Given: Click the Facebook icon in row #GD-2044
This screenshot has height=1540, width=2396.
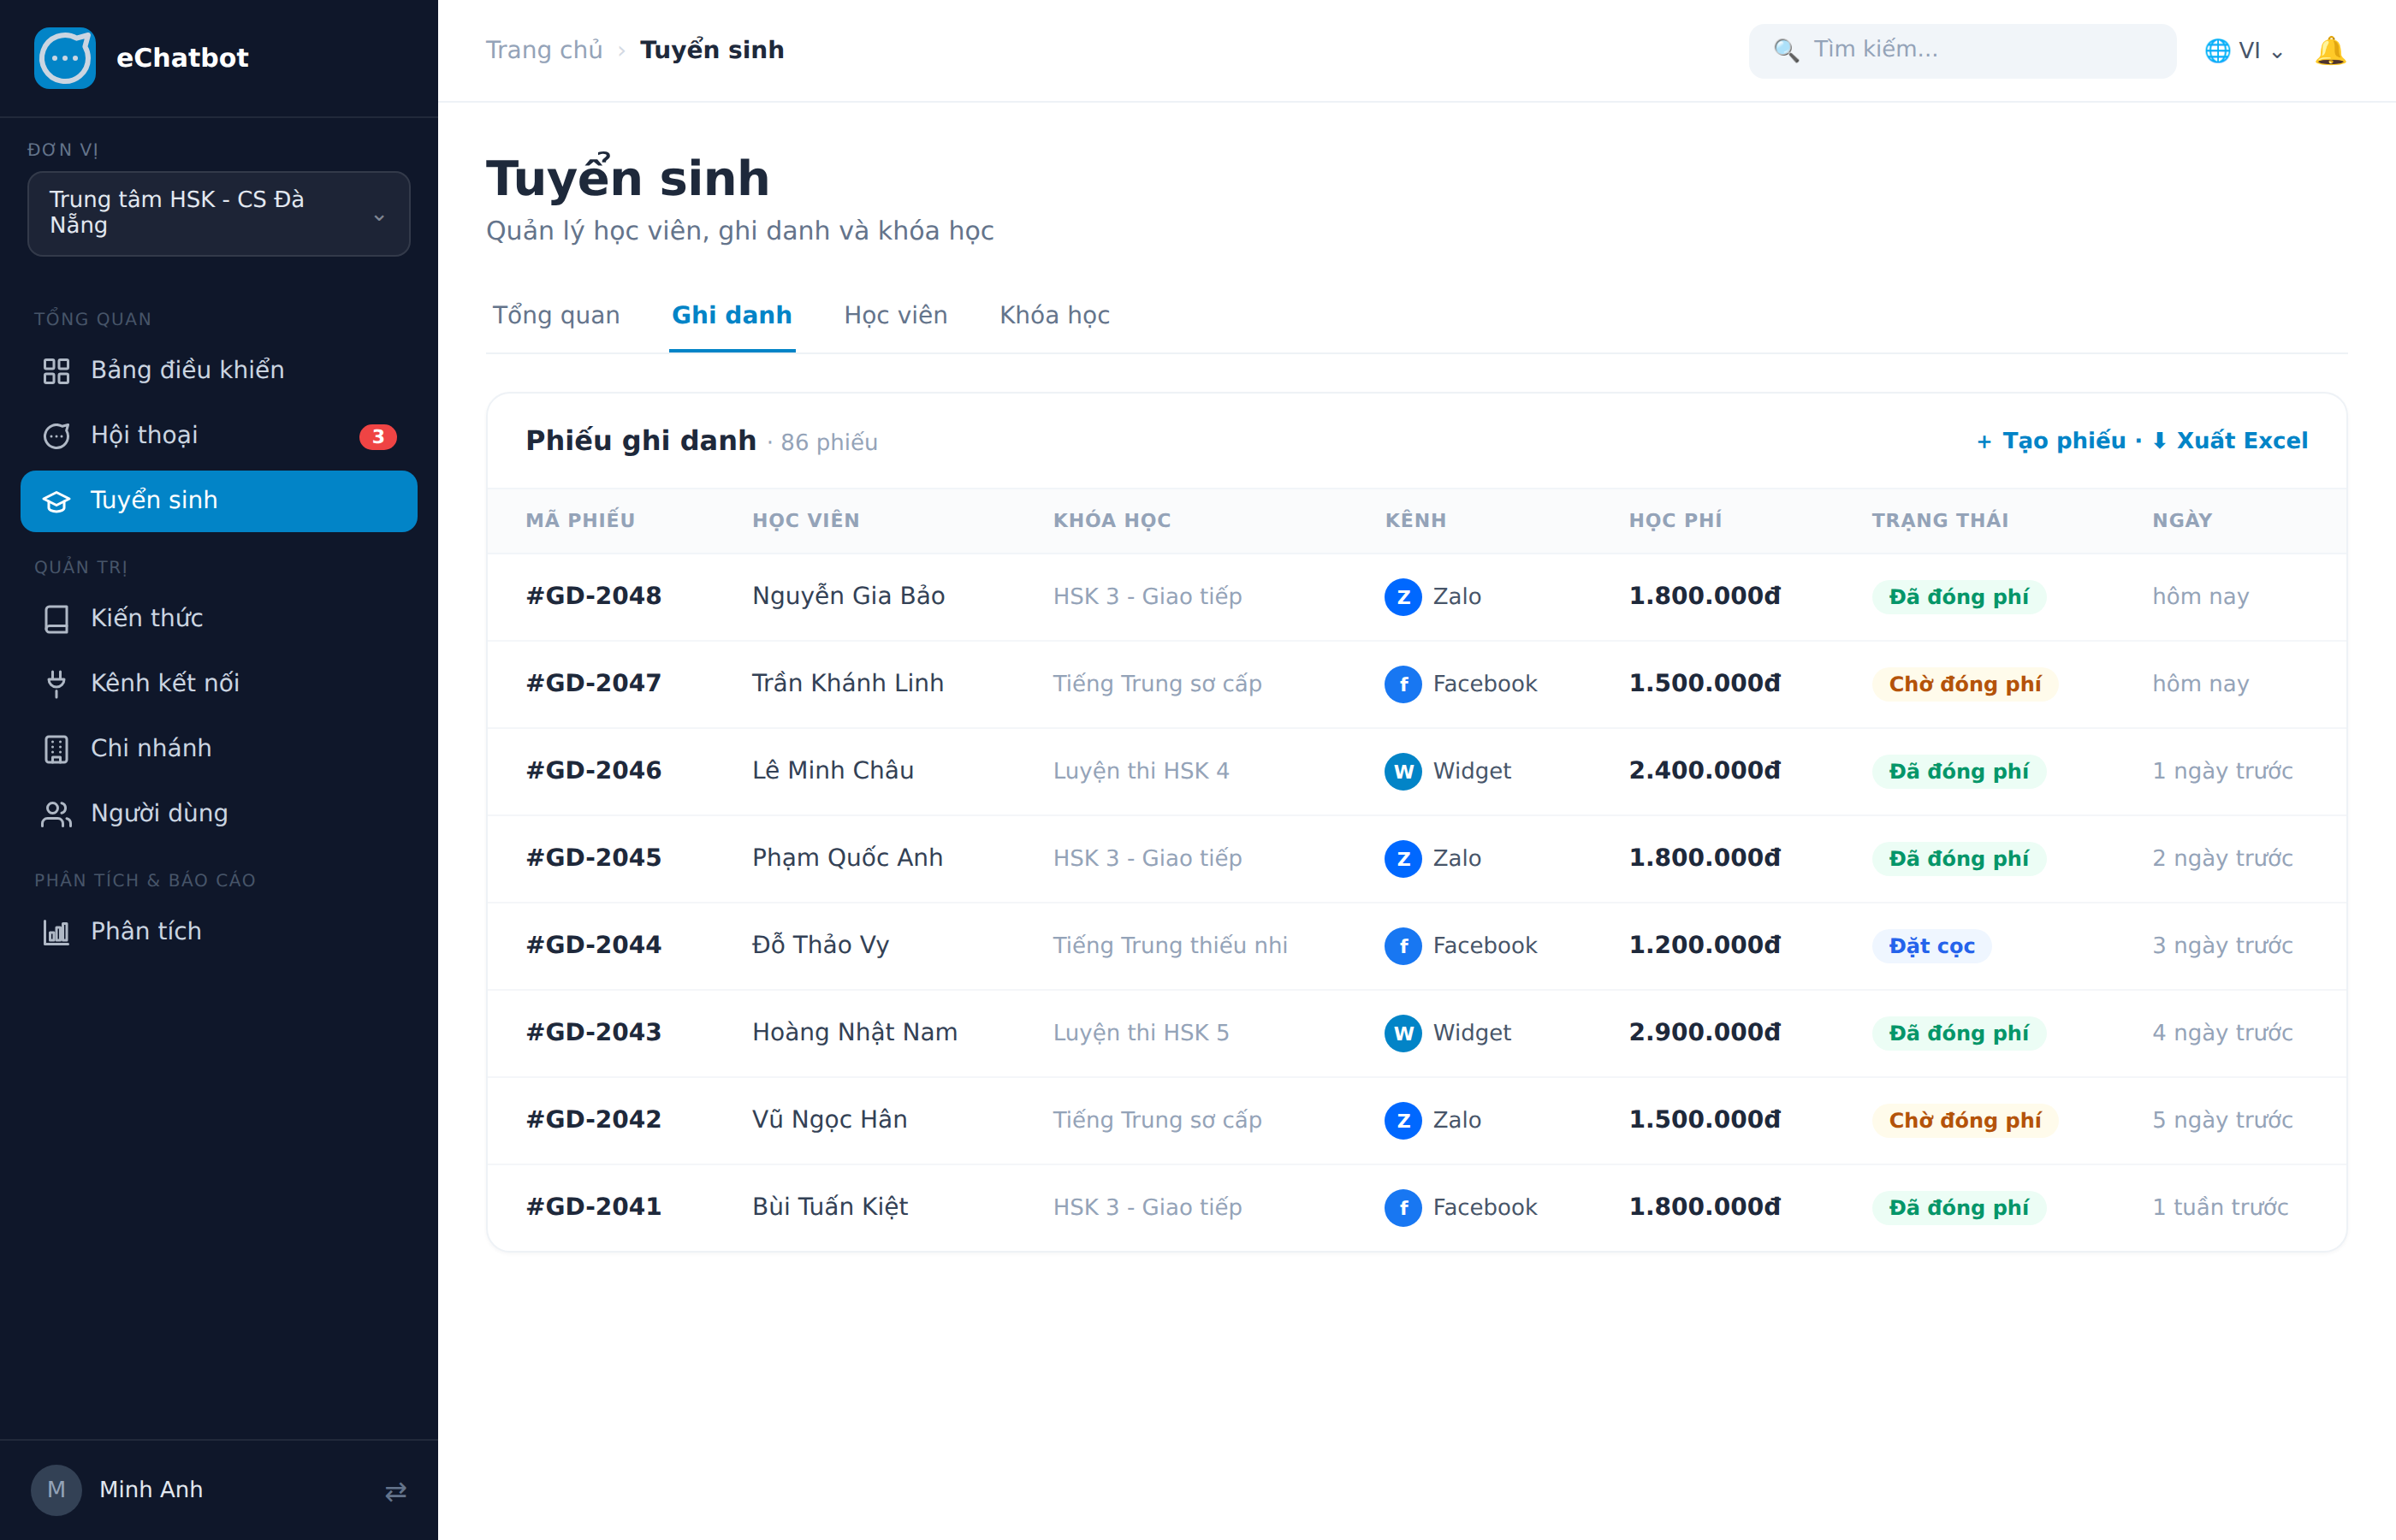Looking at the screenshot, I should 1403,946.
